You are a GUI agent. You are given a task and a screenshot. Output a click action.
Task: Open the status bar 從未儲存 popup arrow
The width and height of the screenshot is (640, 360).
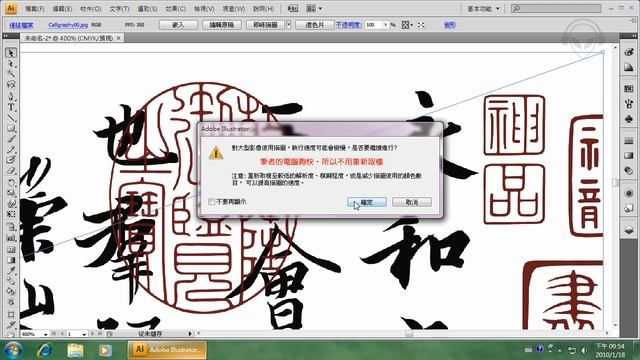point(190,334)
